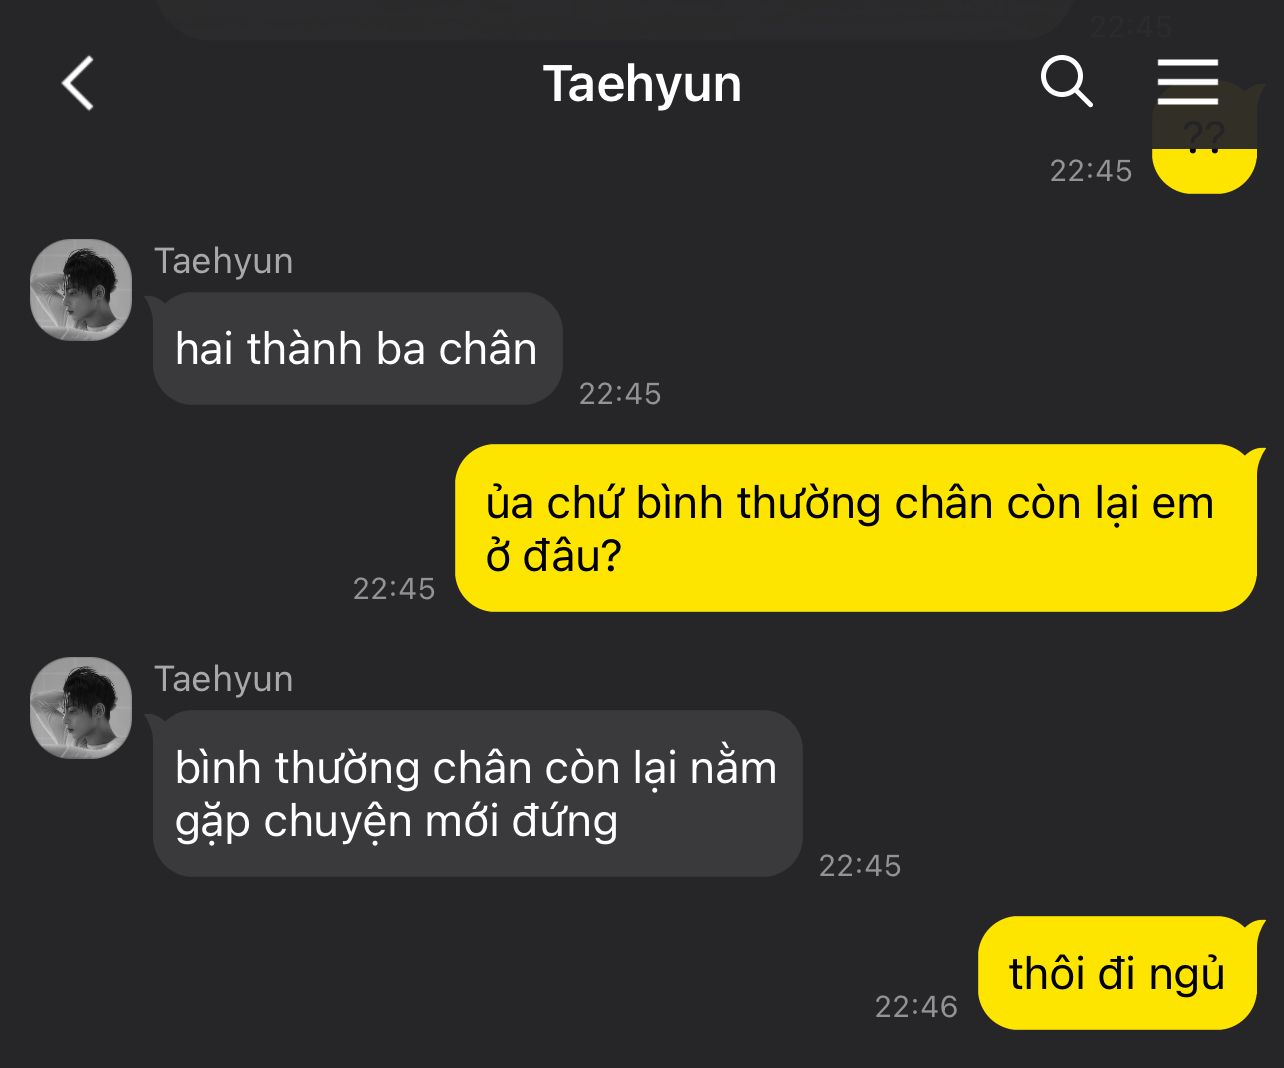Tap the yellow "??" message bubble
The image size is (1284, 1068).
click(1204, 140)
